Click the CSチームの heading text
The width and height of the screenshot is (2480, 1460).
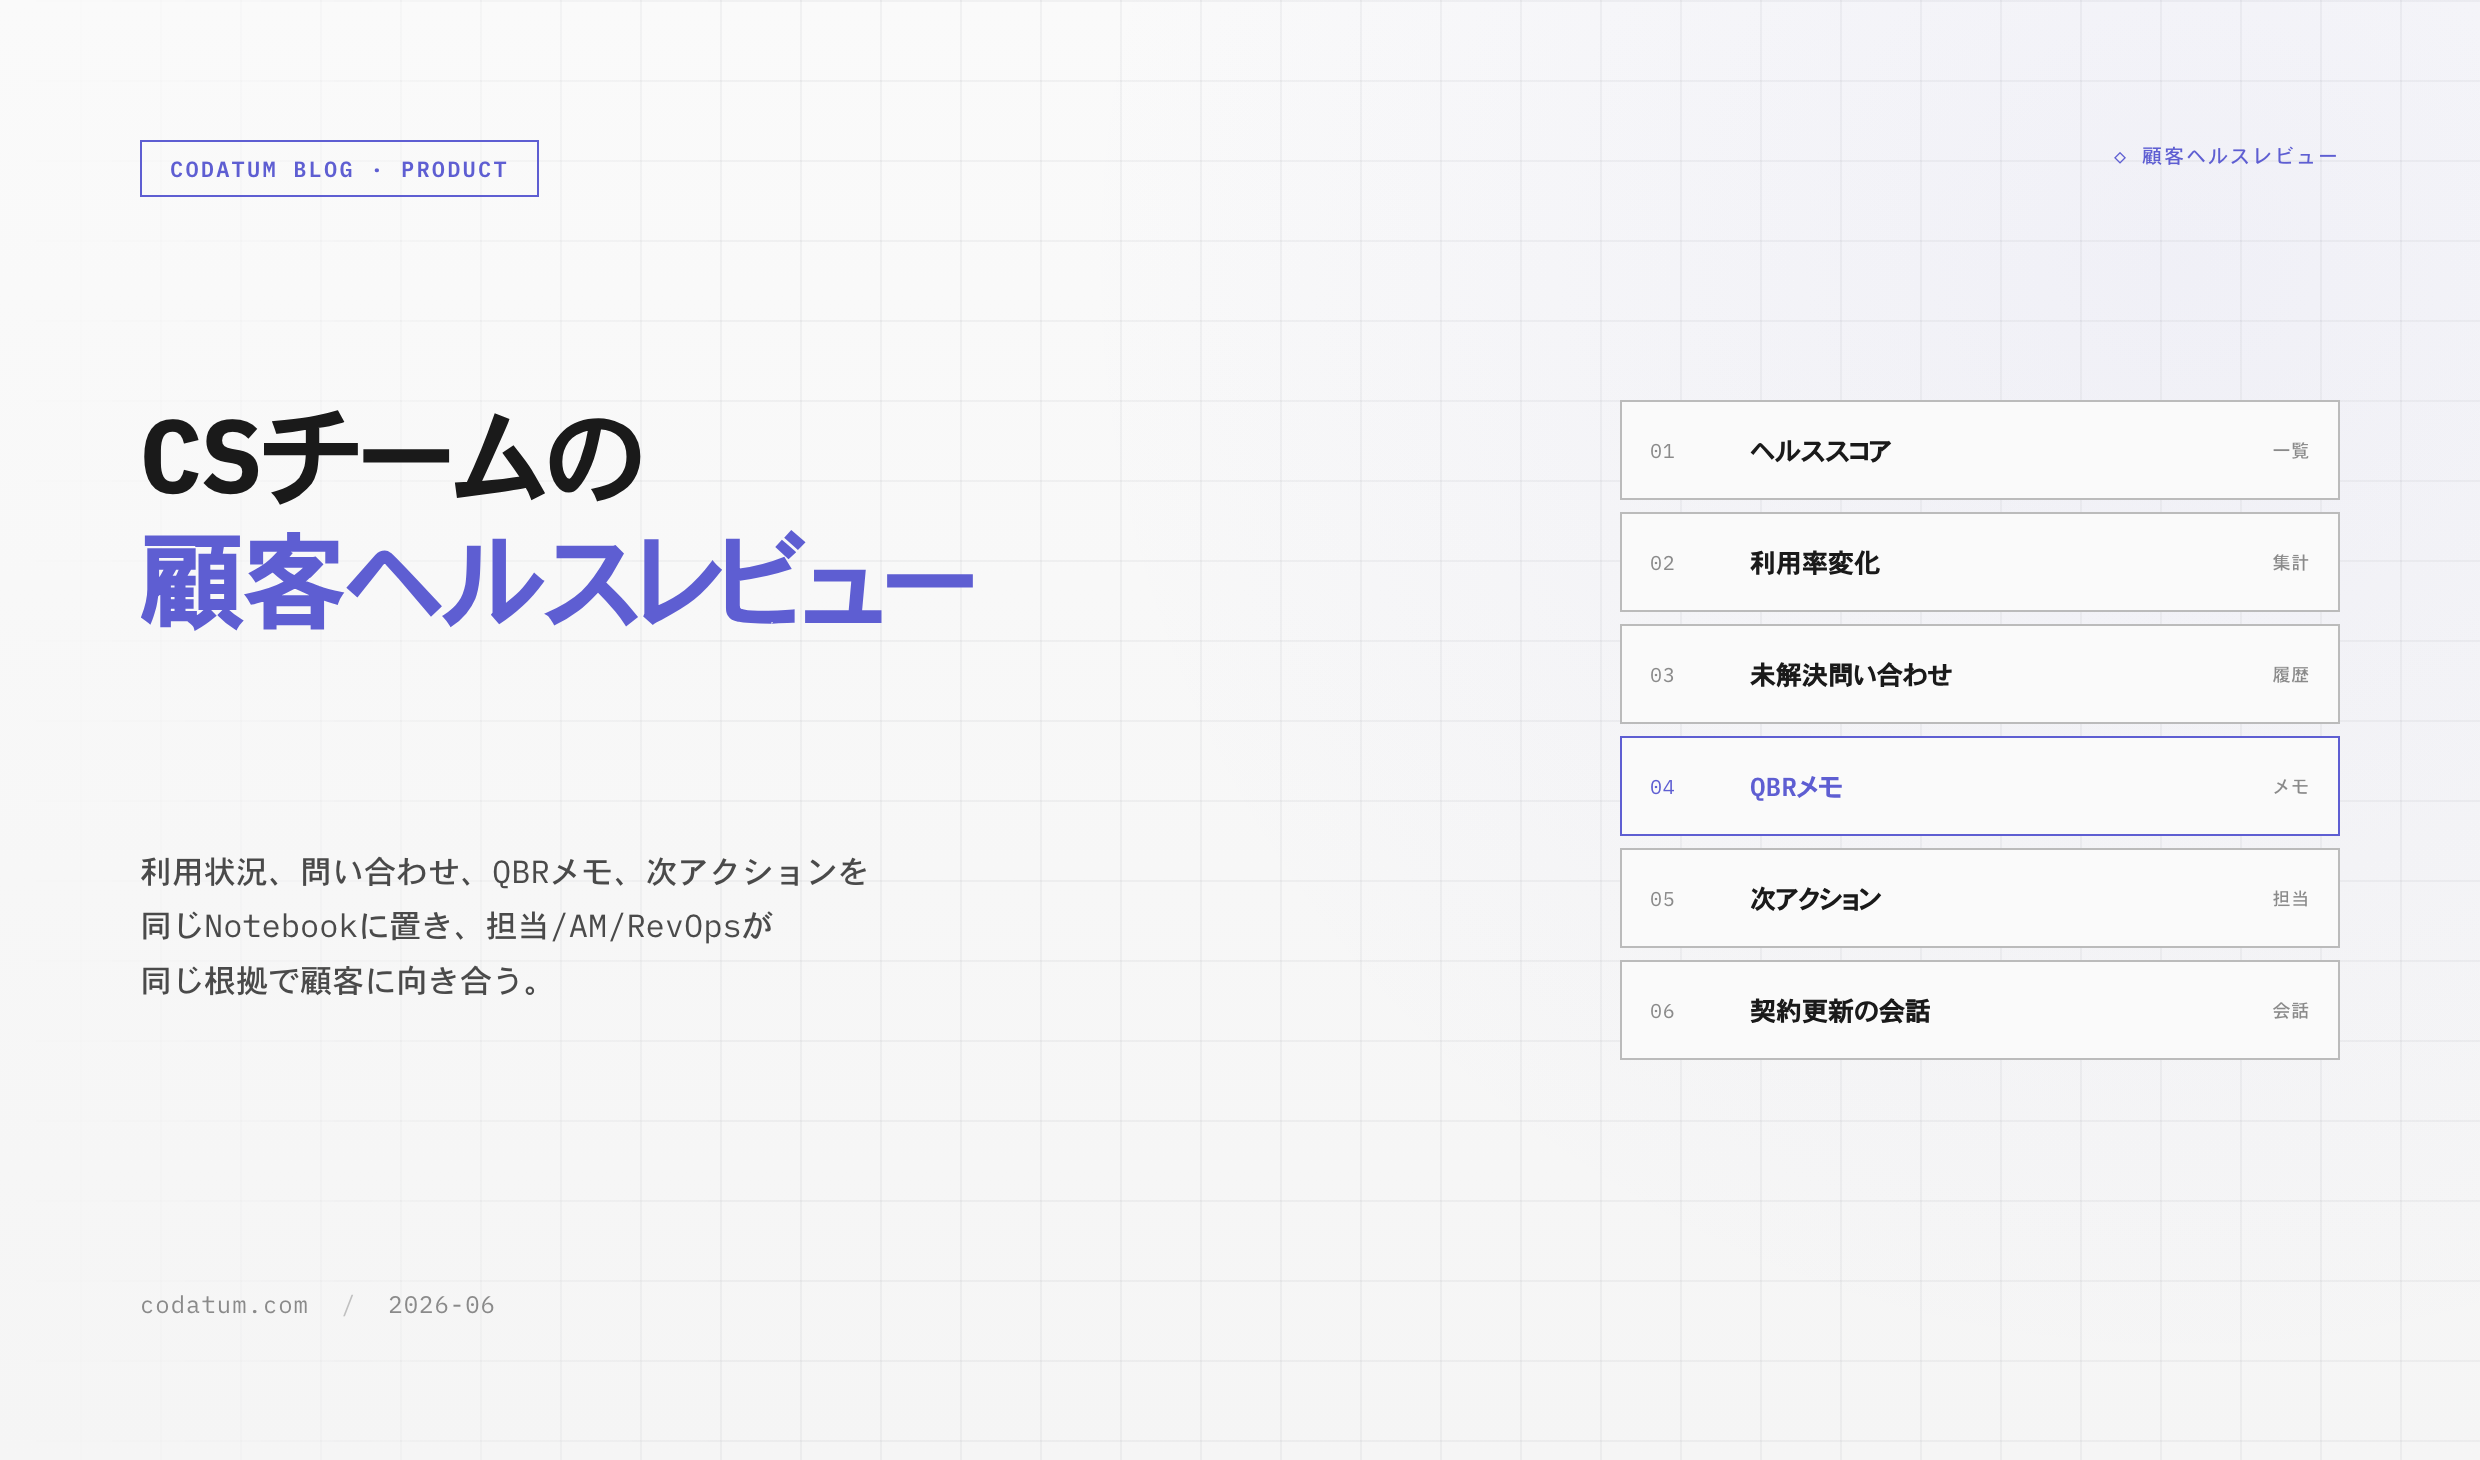392,458
